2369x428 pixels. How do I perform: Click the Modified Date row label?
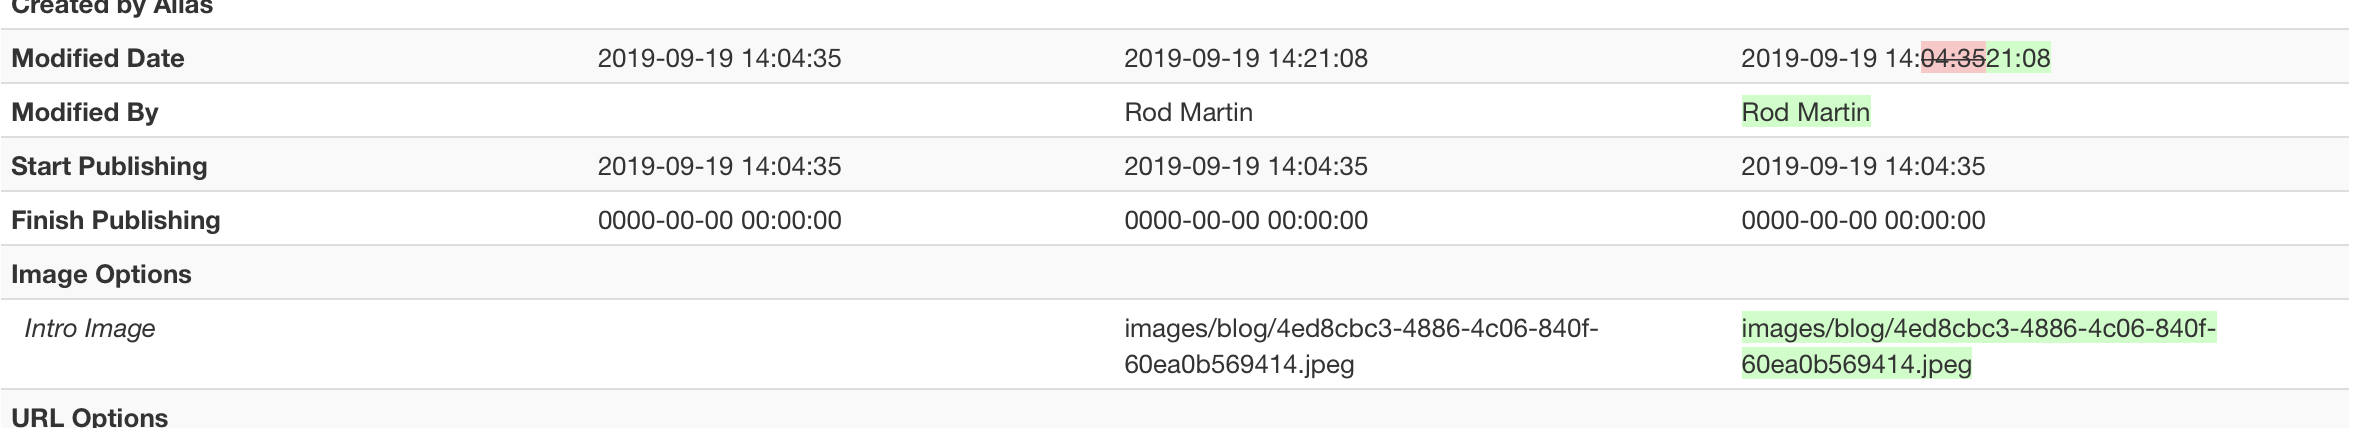point(98,58)
